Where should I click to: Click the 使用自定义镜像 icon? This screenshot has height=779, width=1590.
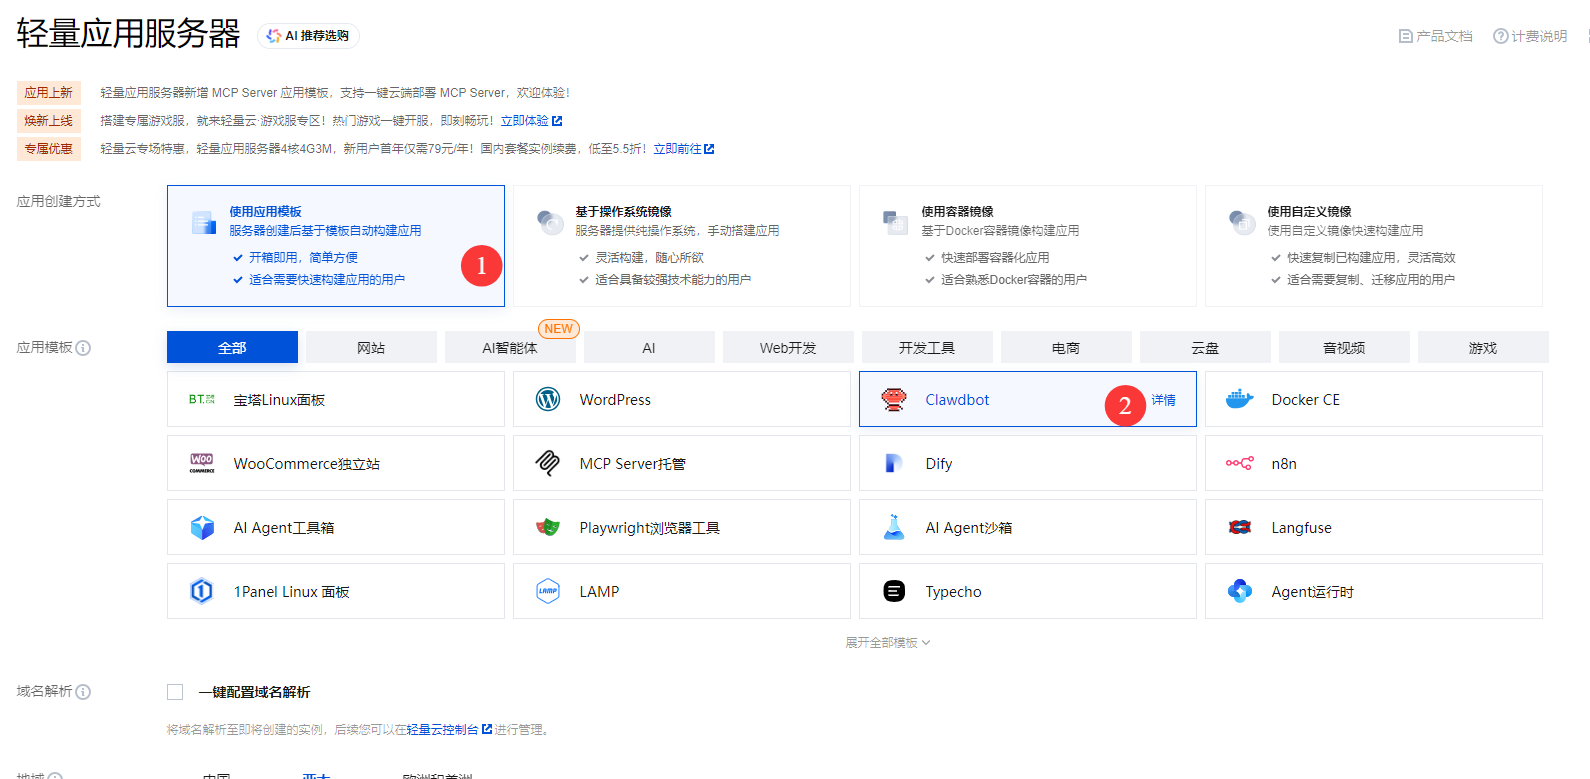1242,222
